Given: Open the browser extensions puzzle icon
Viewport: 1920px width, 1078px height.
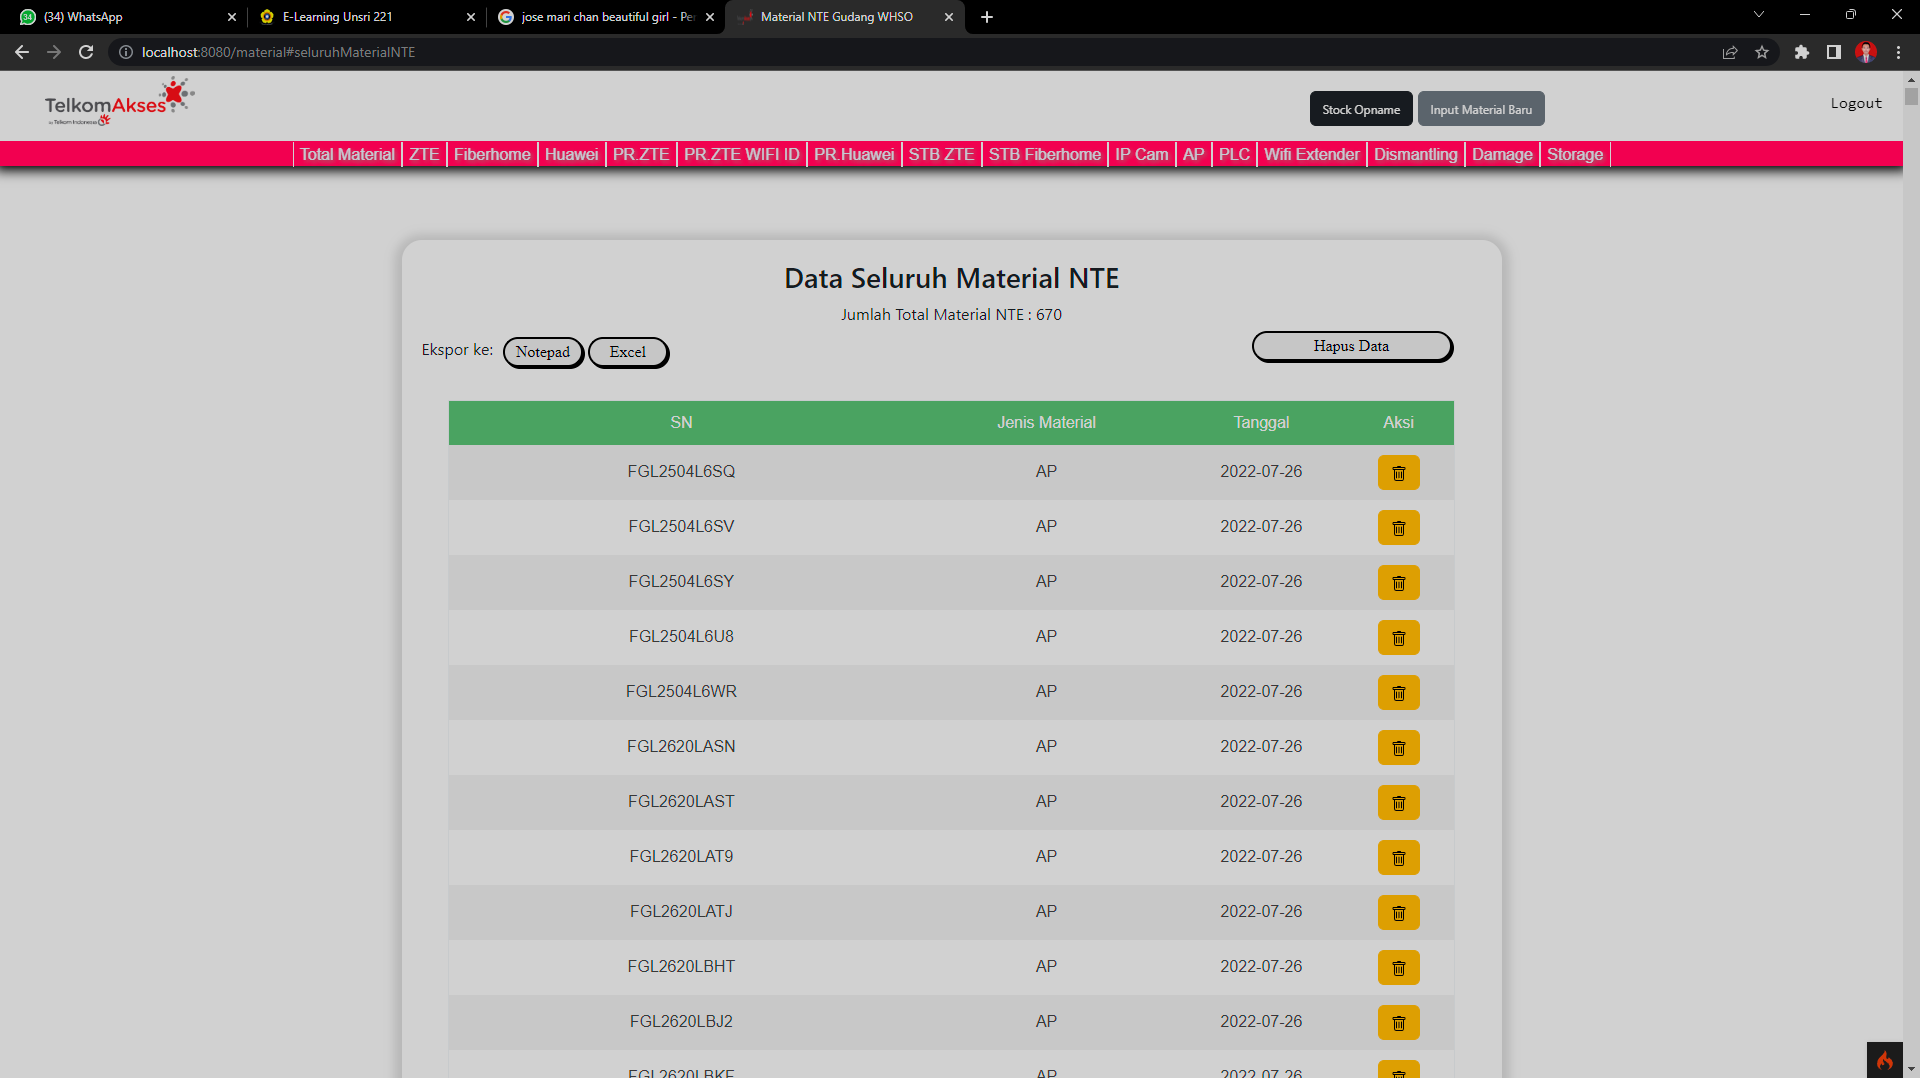Looking at the screenshot, I should click(x=1801, y=52).
